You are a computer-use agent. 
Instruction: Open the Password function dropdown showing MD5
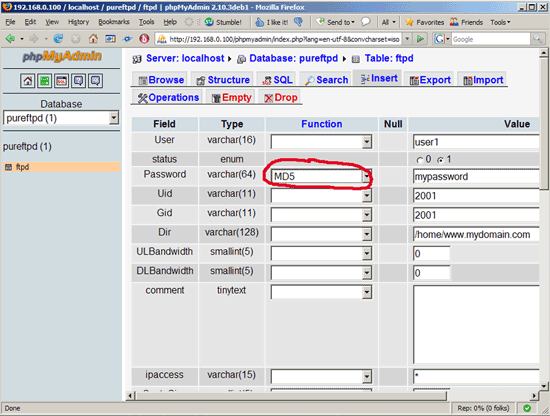pos(321,176)
